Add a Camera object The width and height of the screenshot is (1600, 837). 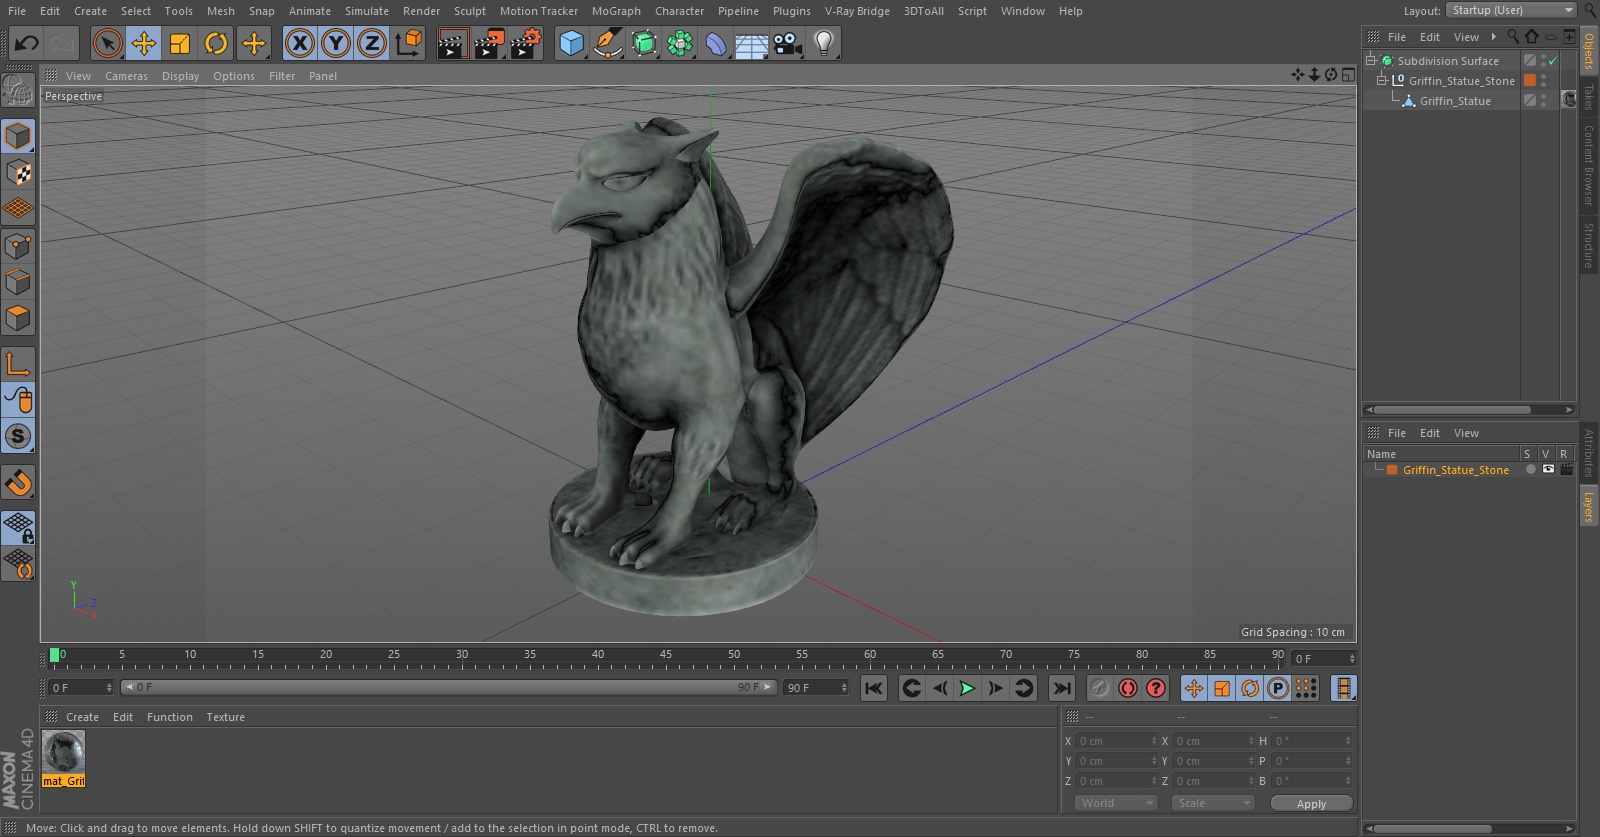[788, 43]
